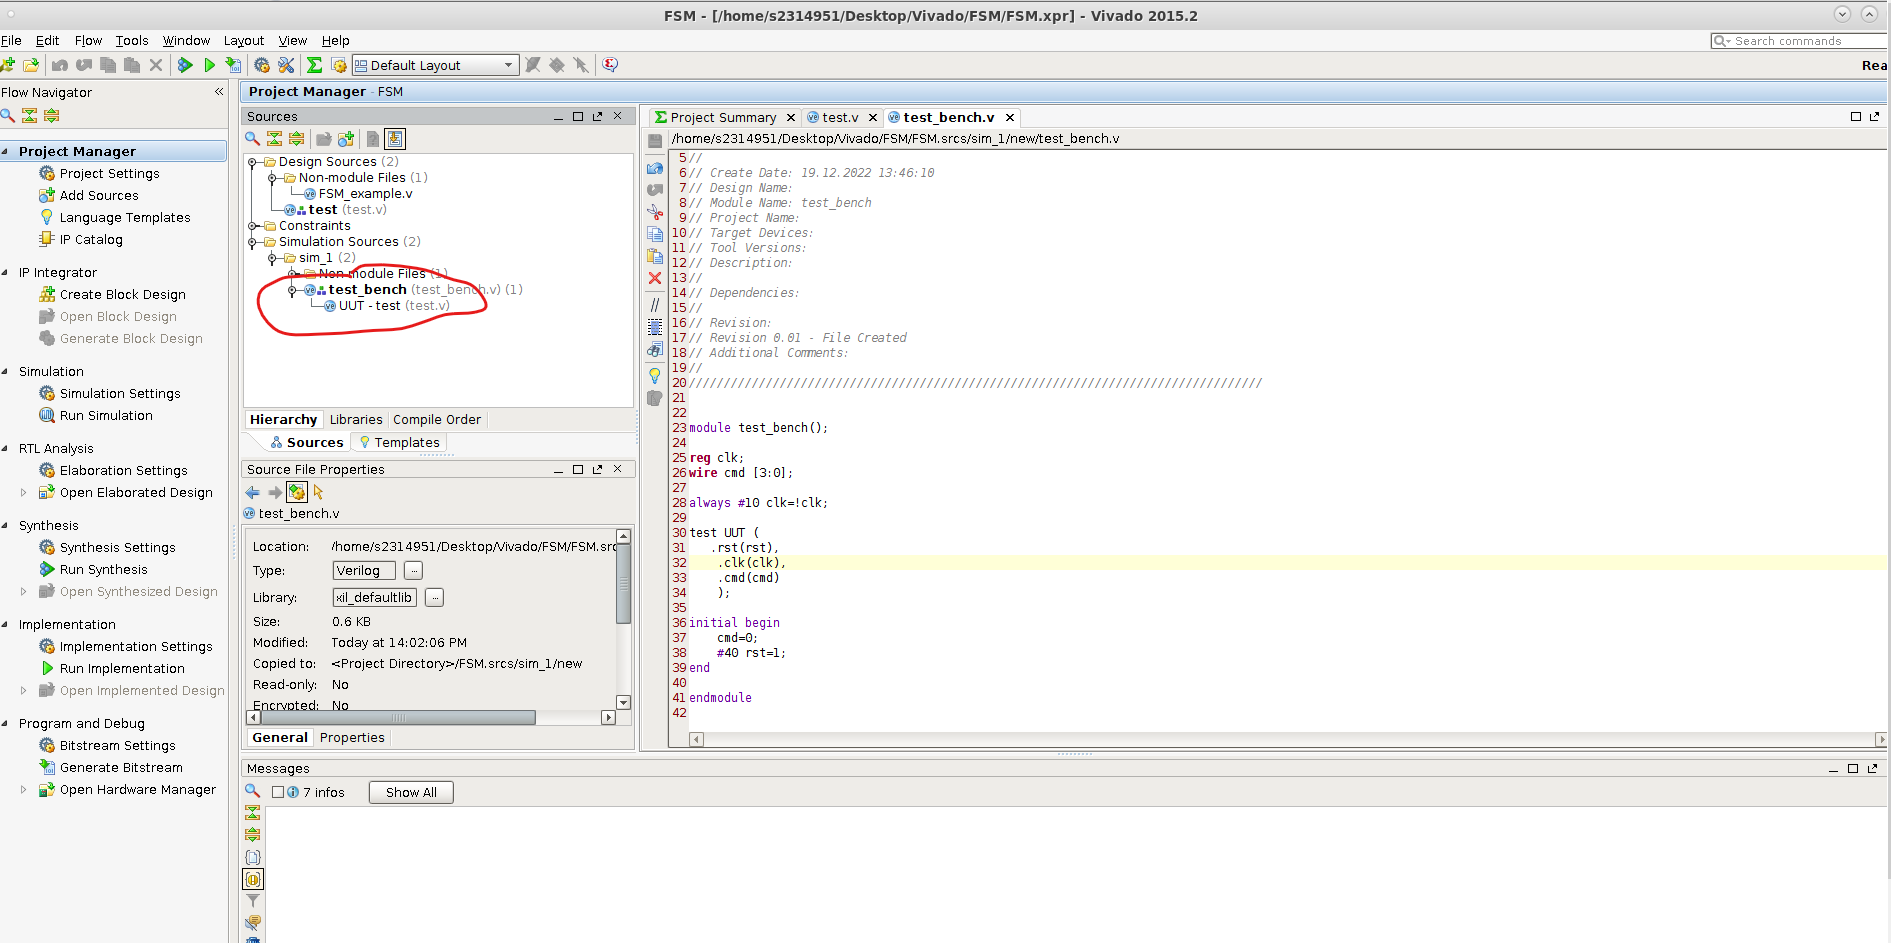Toggle the warning-braces icon in Messages sidebar

(x=253, y=879)
